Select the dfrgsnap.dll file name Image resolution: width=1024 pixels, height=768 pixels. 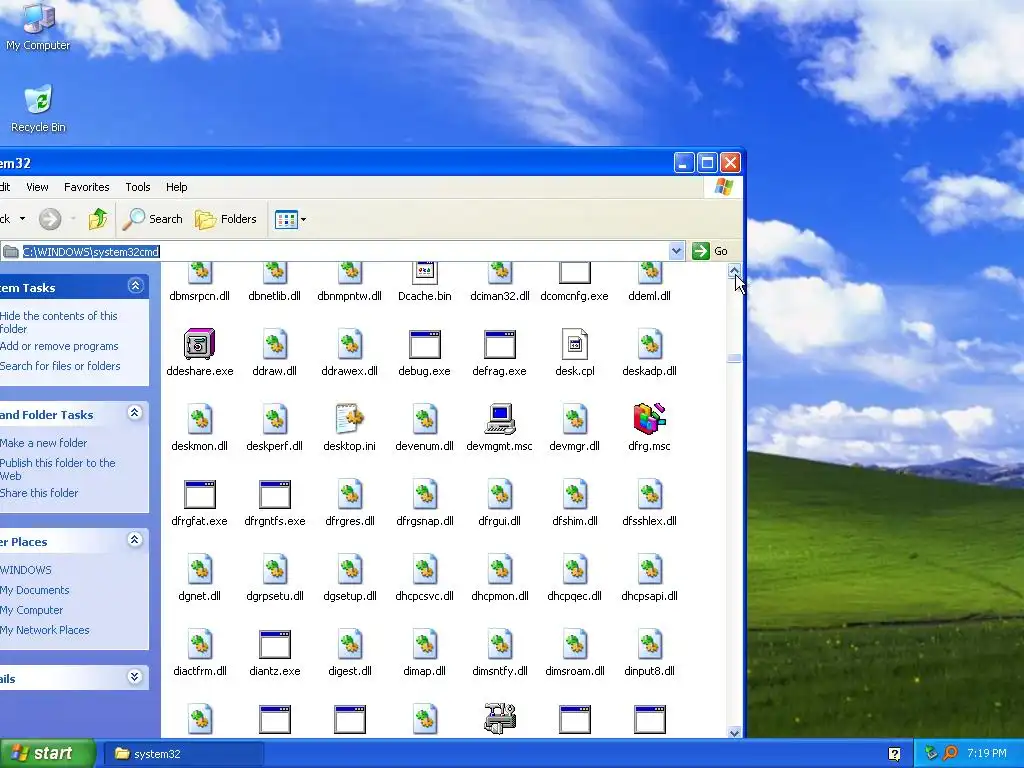pos(424,521)
